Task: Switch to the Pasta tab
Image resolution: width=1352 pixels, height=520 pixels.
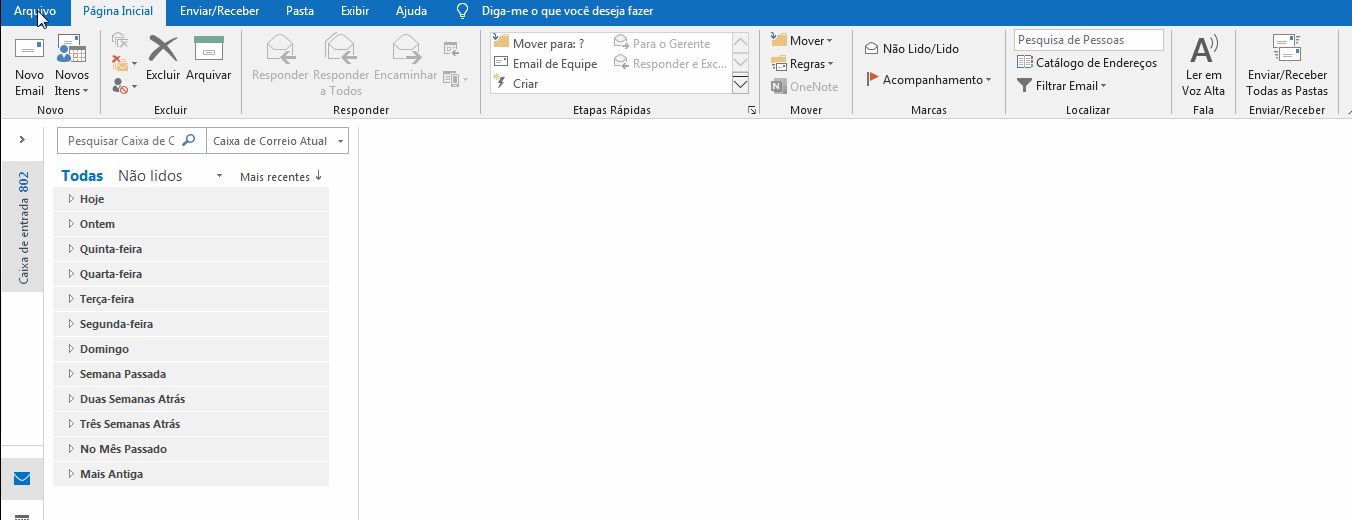Action: pos(299,12)
